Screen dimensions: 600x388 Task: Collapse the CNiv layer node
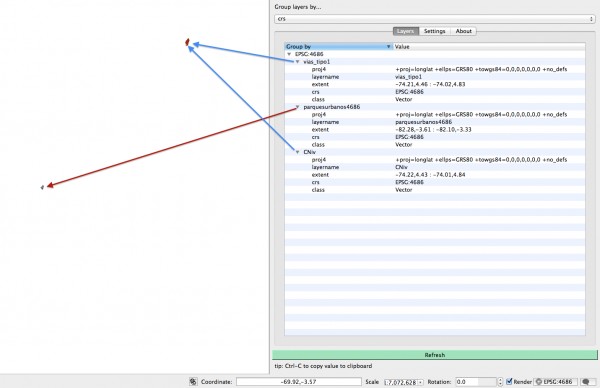click(x=297, y=152)
